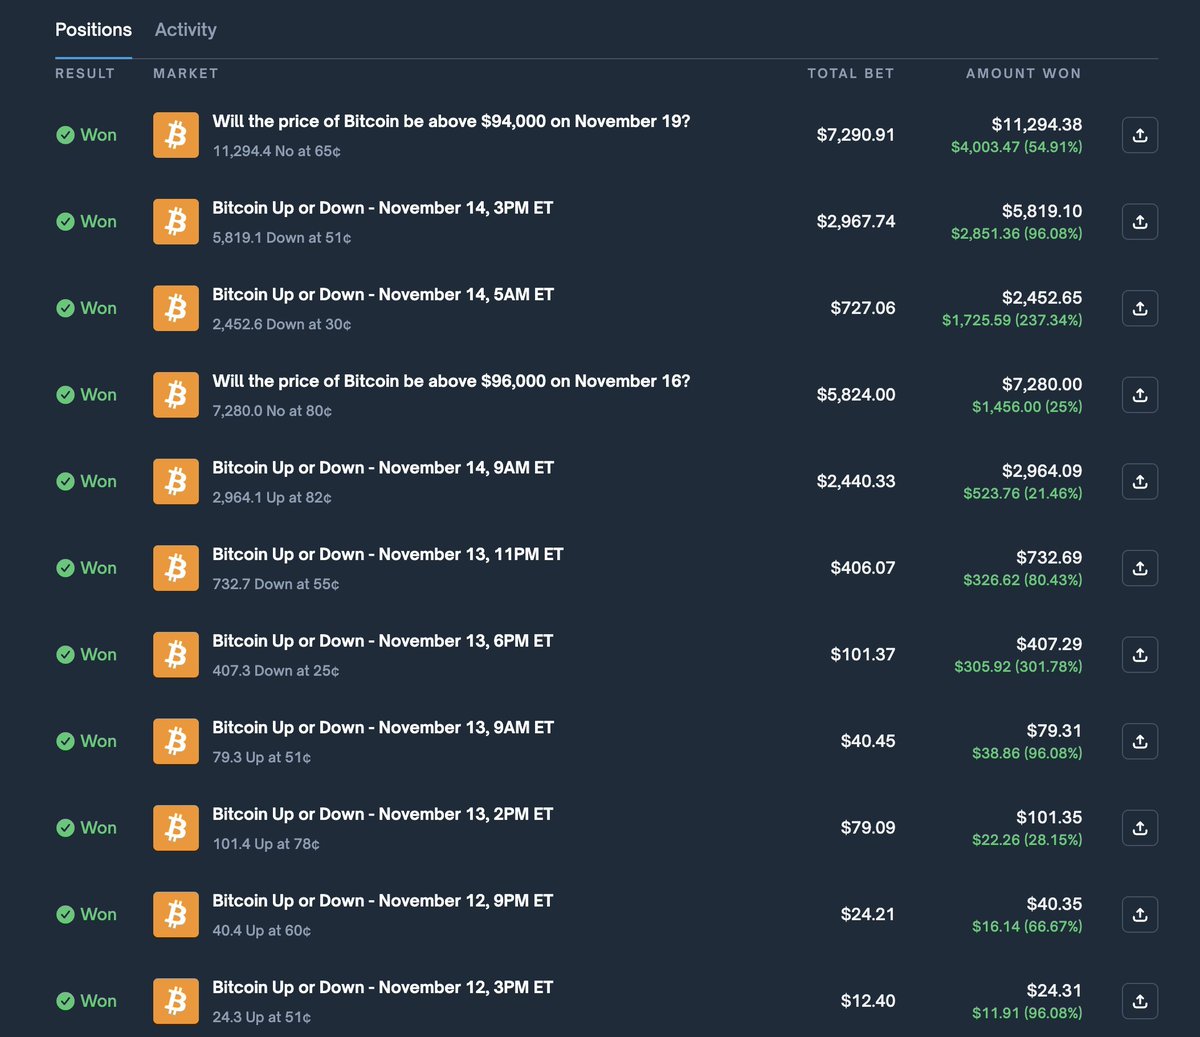Screen dimensions: 1200x1037
Task: Click '7,280.0 No at 80¢' detail
Action: [272, 411]
